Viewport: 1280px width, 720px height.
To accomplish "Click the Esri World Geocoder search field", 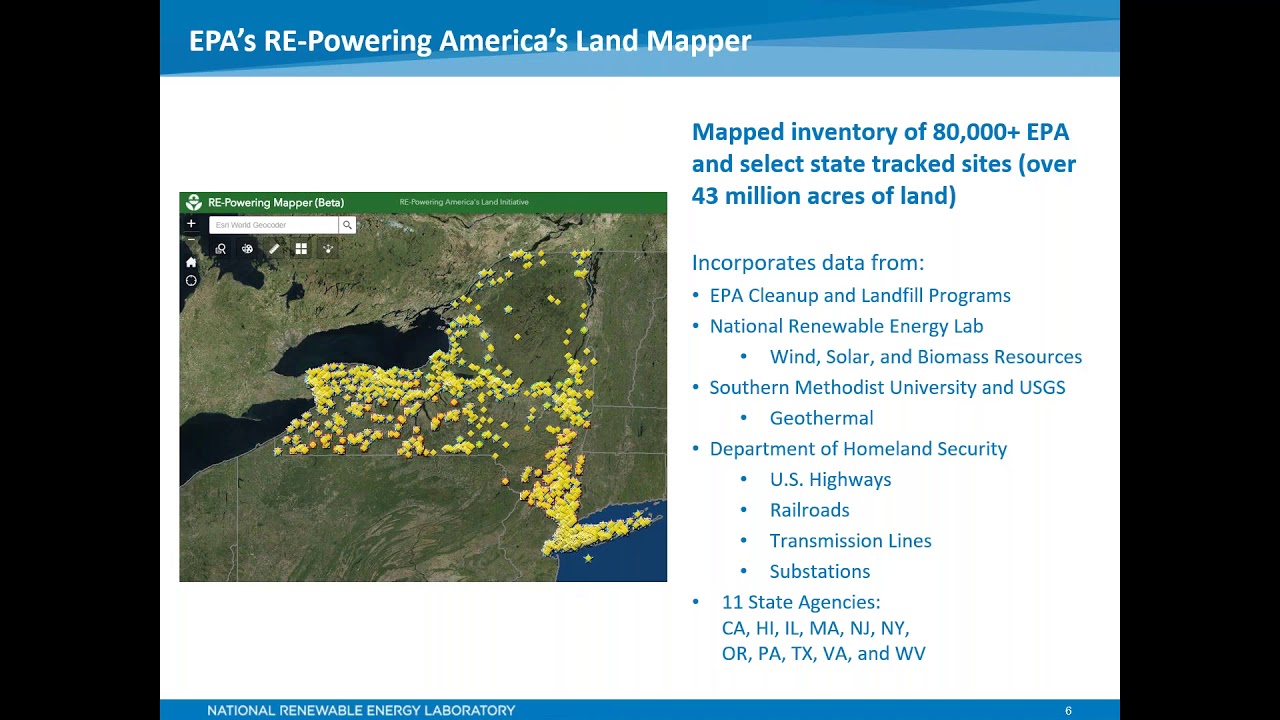I will [x=274, y=225].
